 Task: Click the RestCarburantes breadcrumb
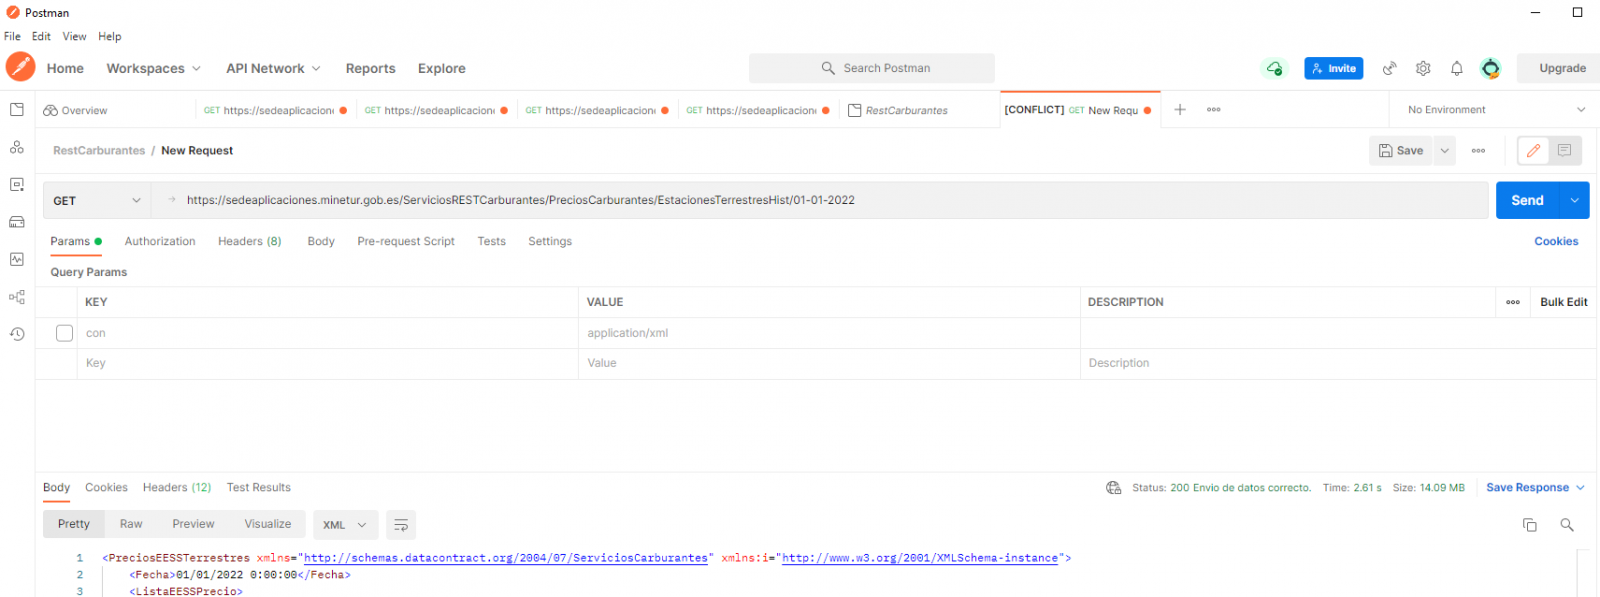(x=99, y=151)
